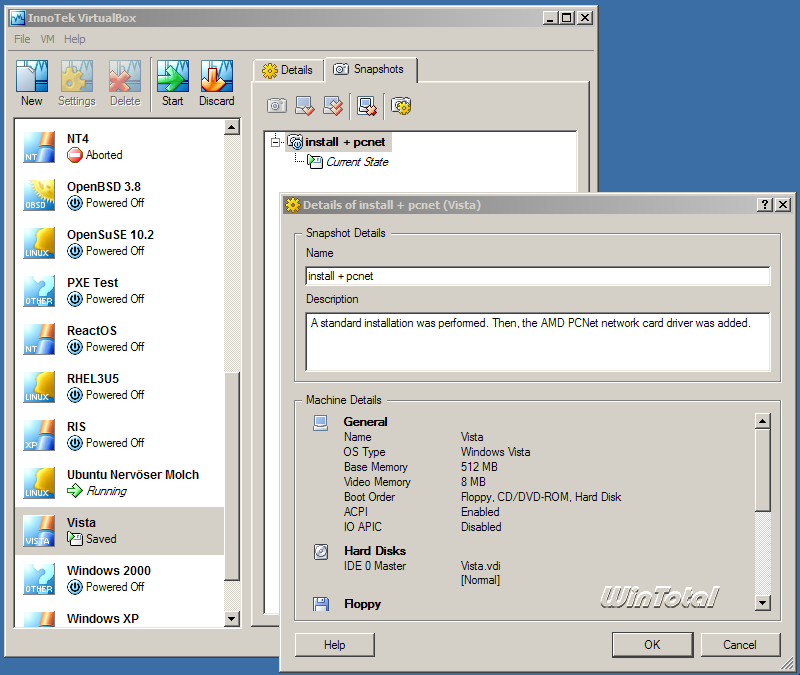The image size is (800, 675).
Task: Open the VM menu
Action: click(47, 39)
